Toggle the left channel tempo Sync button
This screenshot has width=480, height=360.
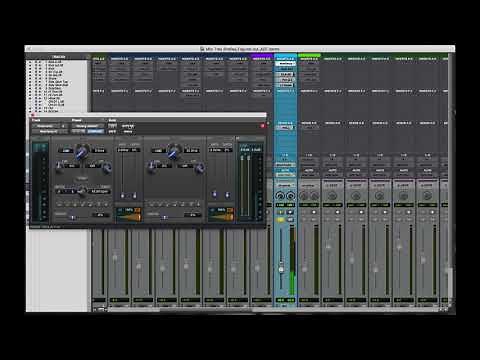[81, 178]
